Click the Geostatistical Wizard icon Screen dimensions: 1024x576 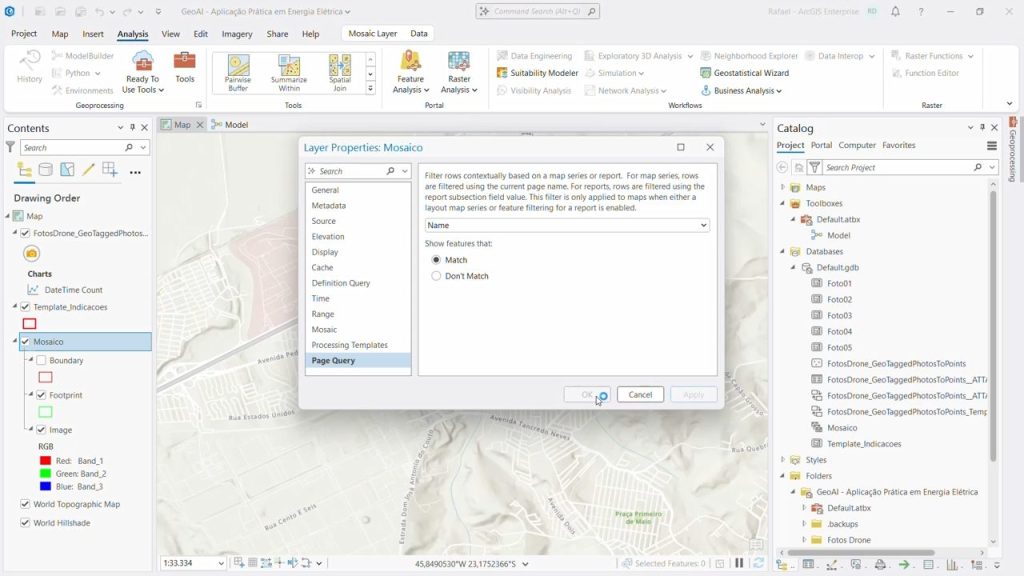(x=705, y=73)
